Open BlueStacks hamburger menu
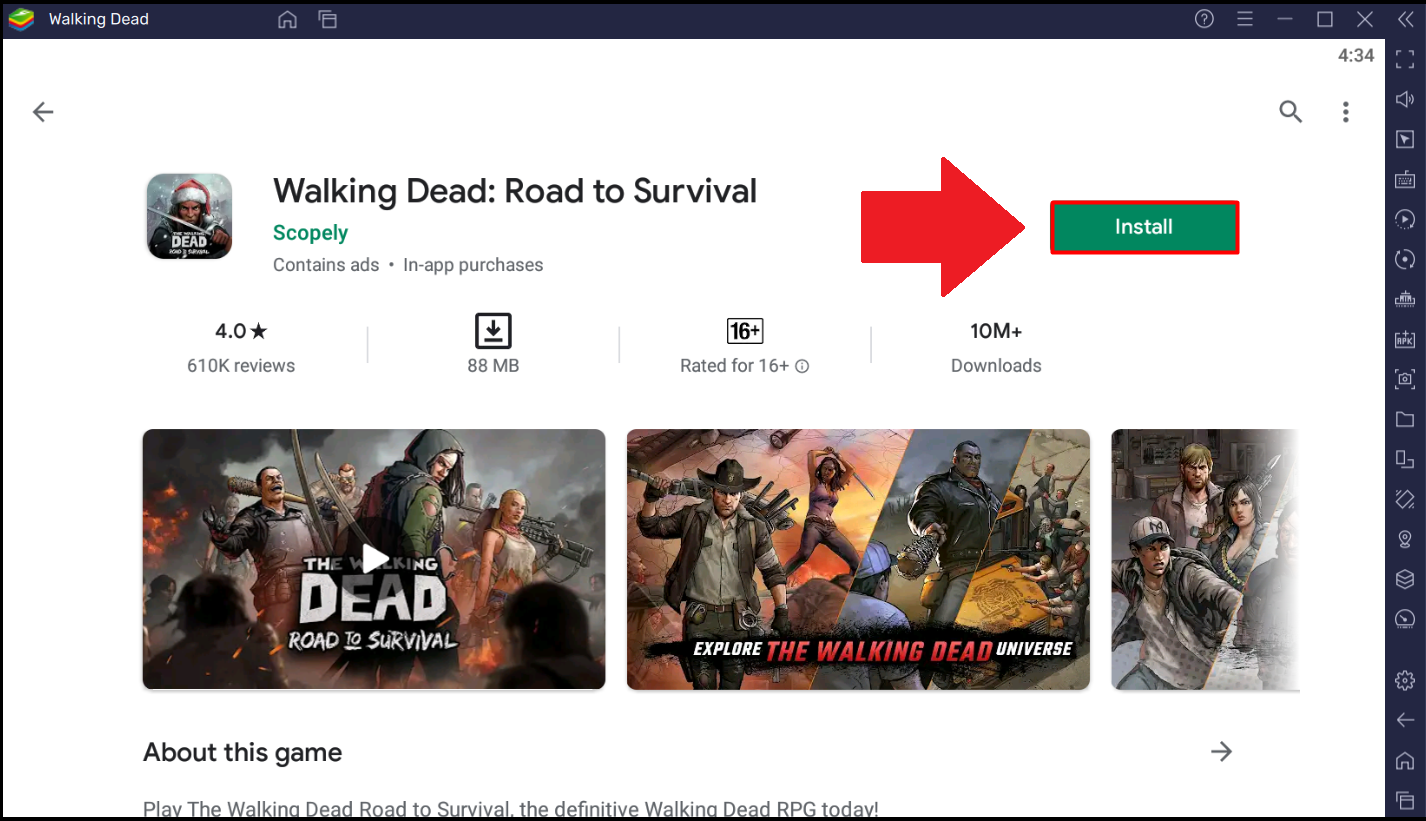Image resolution: width=1426 pixels, height=821 pixels. pyautogui.click(x=1245, y=19)
